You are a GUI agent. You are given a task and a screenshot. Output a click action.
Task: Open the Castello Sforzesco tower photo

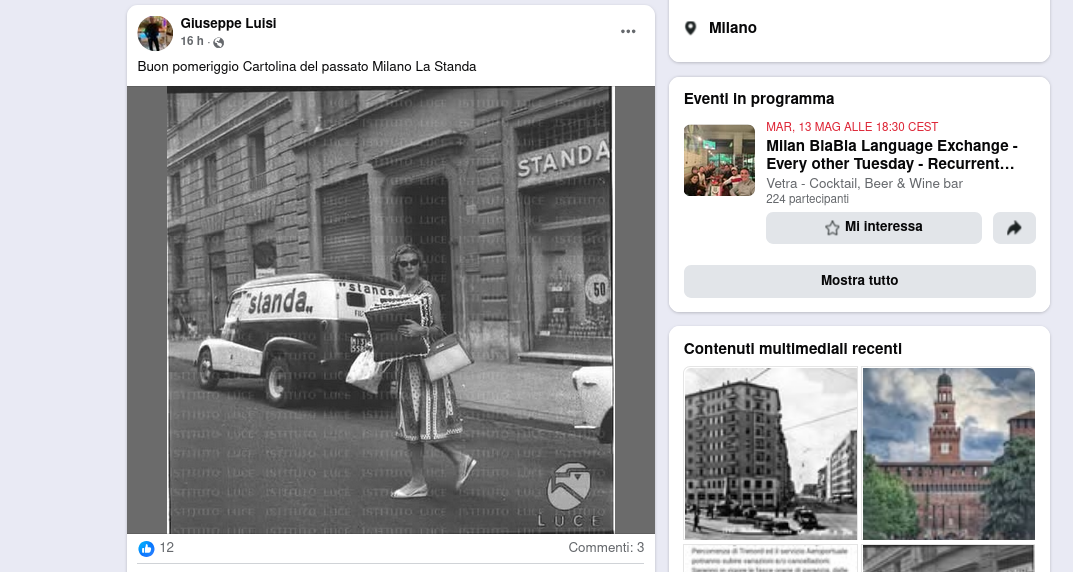point(948,453)
